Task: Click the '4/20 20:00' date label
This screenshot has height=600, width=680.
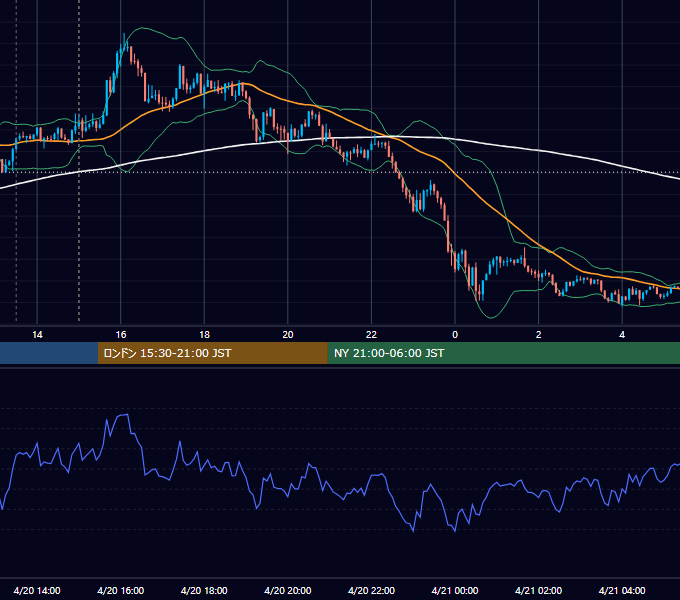Action: click(288, 590)
